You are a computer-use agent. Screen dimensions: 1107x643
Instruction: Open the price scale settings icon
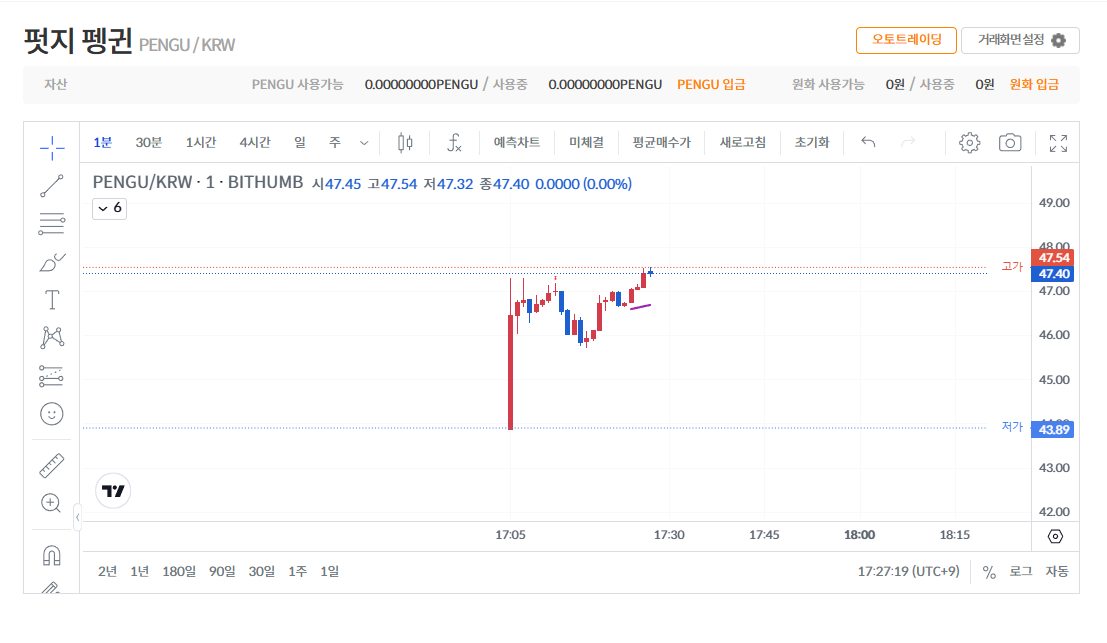coord(1055,536)
